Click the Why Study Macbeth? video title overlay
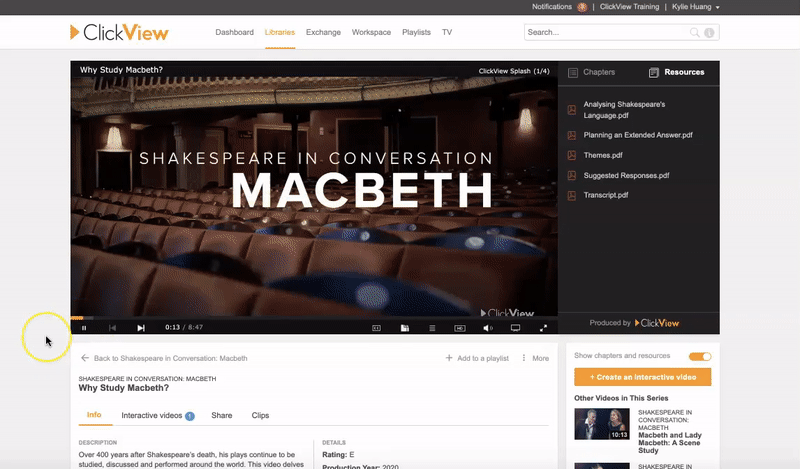This screenshot has height=469, width=800. 121,70
